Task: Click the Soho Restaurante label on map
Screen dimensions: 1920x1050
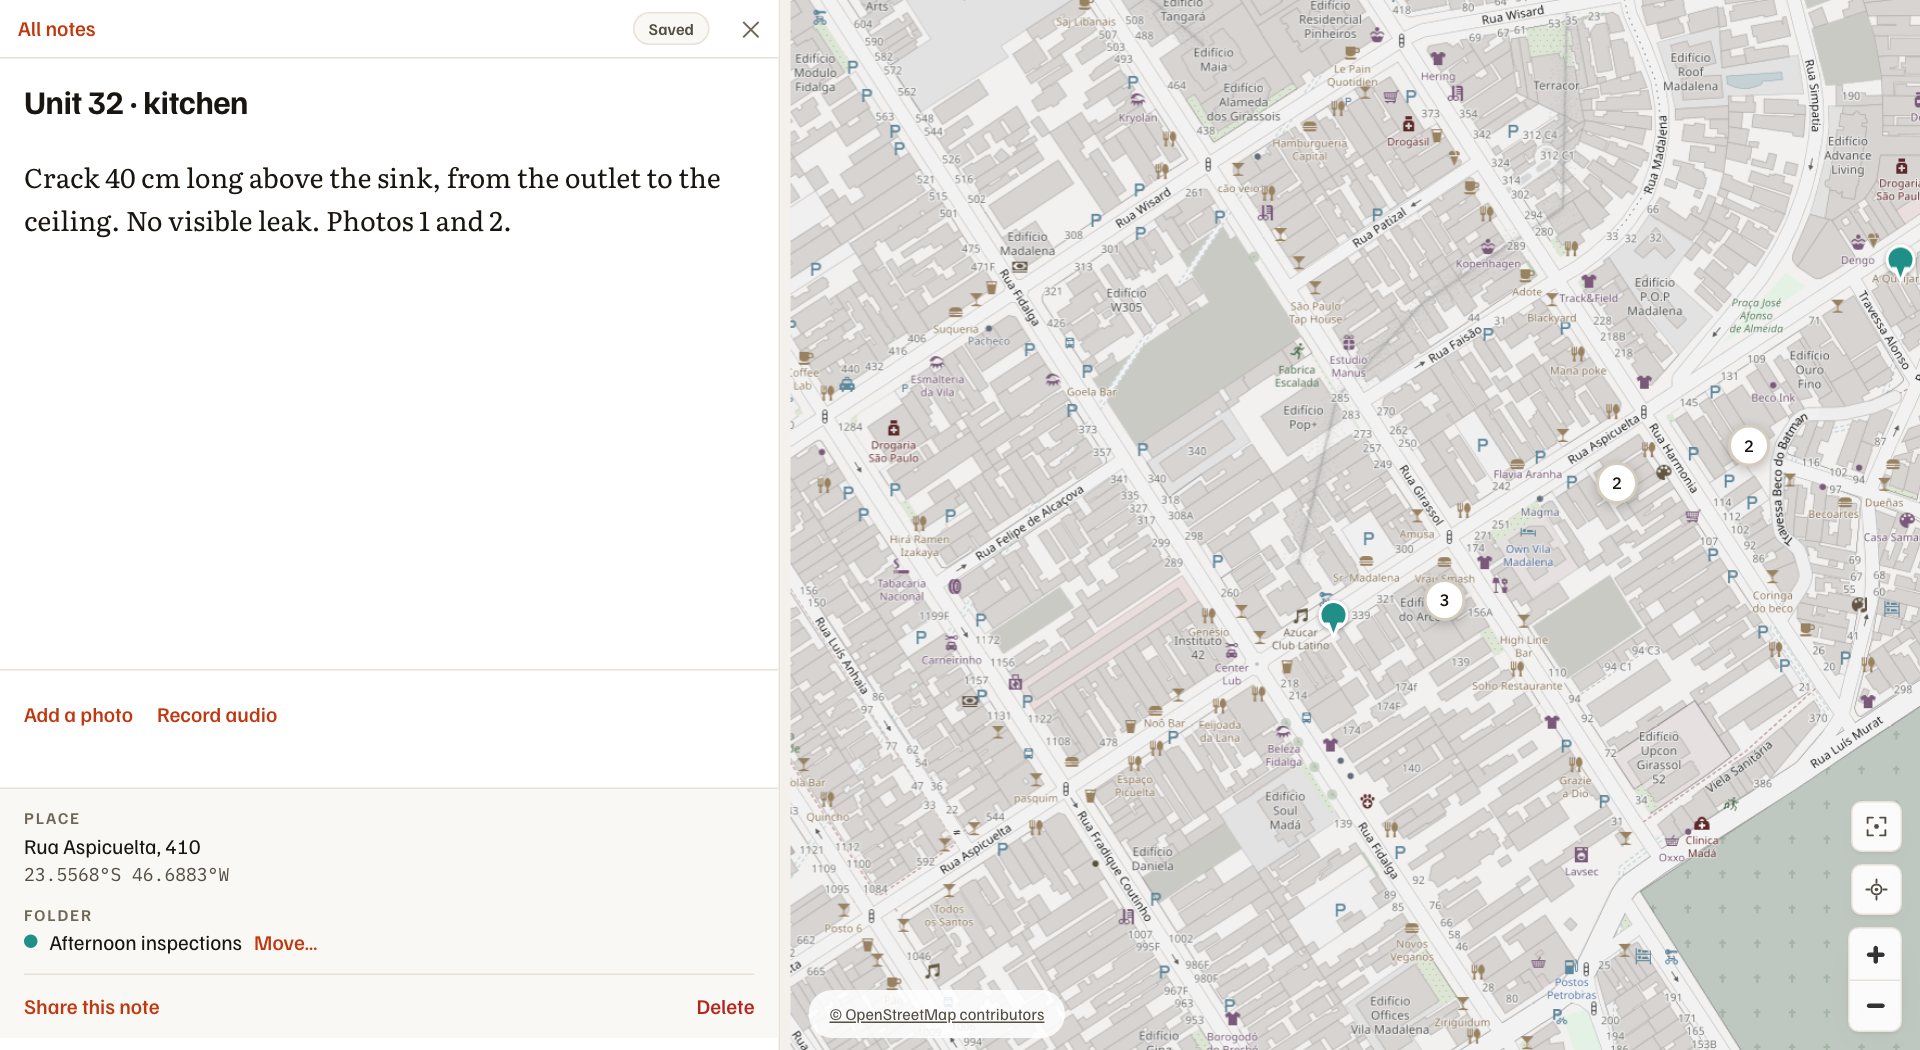Action: click(1517, 686)
